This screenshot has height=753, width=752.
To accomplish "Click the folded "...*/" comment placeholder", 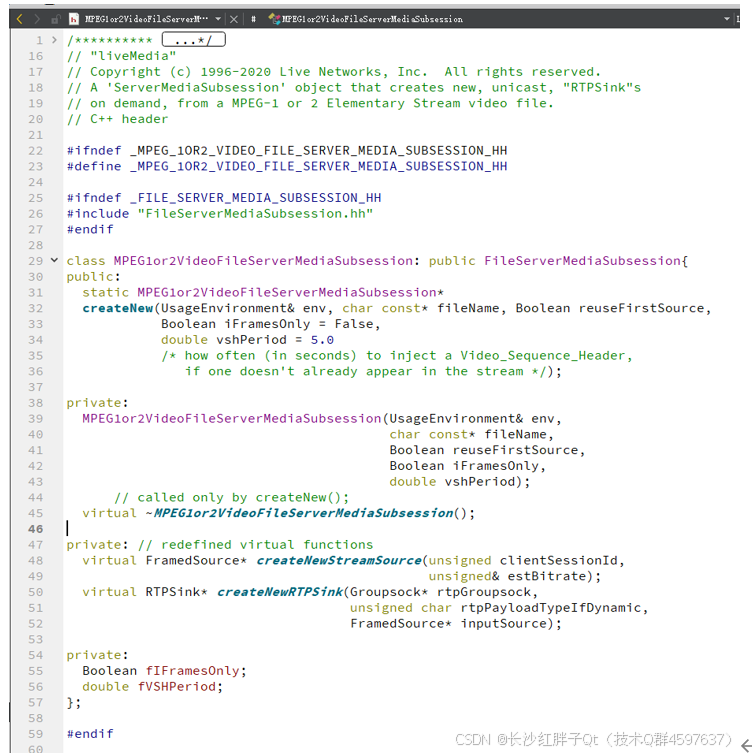I will click(193, 40).
